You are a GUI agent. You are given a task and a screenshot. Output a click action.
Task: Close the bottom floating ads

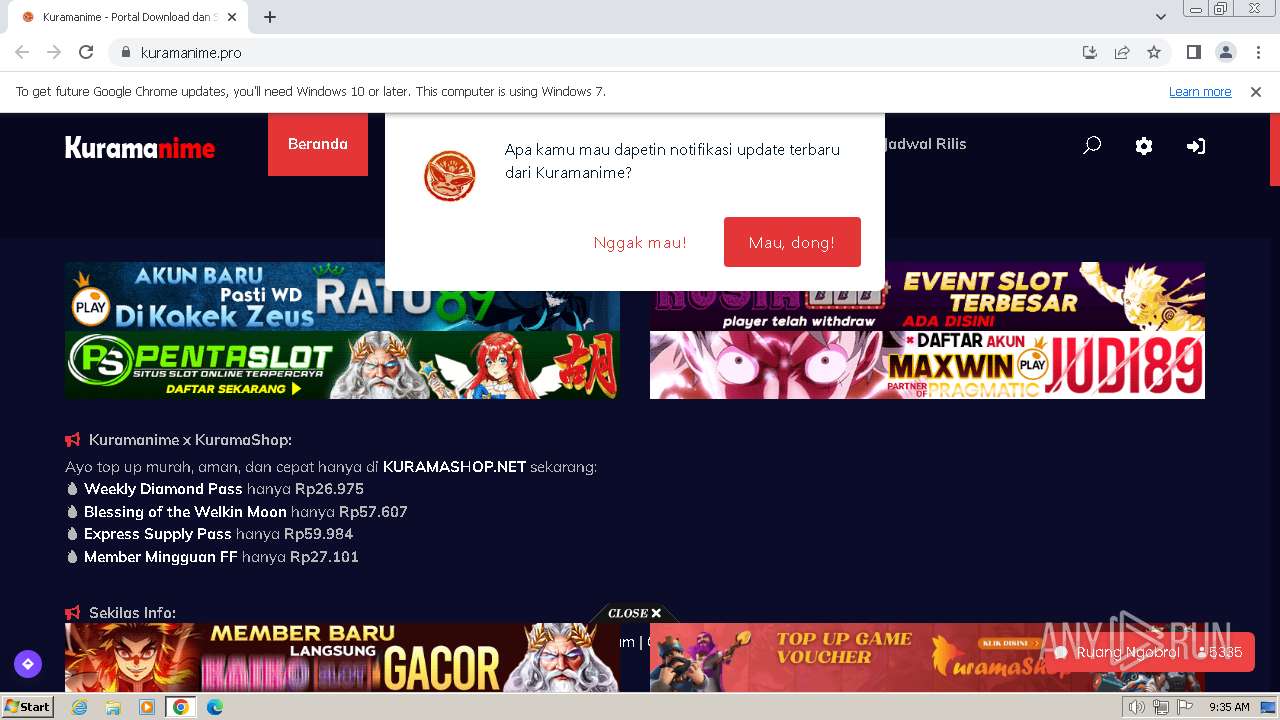[x=634, y=613]
